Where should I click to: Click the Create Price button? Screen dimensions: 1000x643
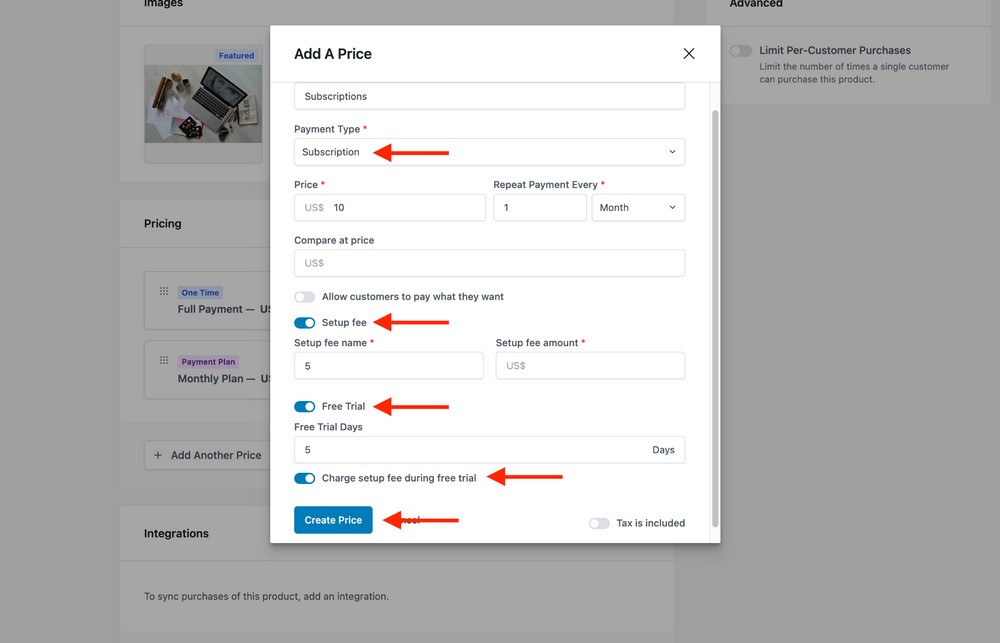click(x=333, y=519)
